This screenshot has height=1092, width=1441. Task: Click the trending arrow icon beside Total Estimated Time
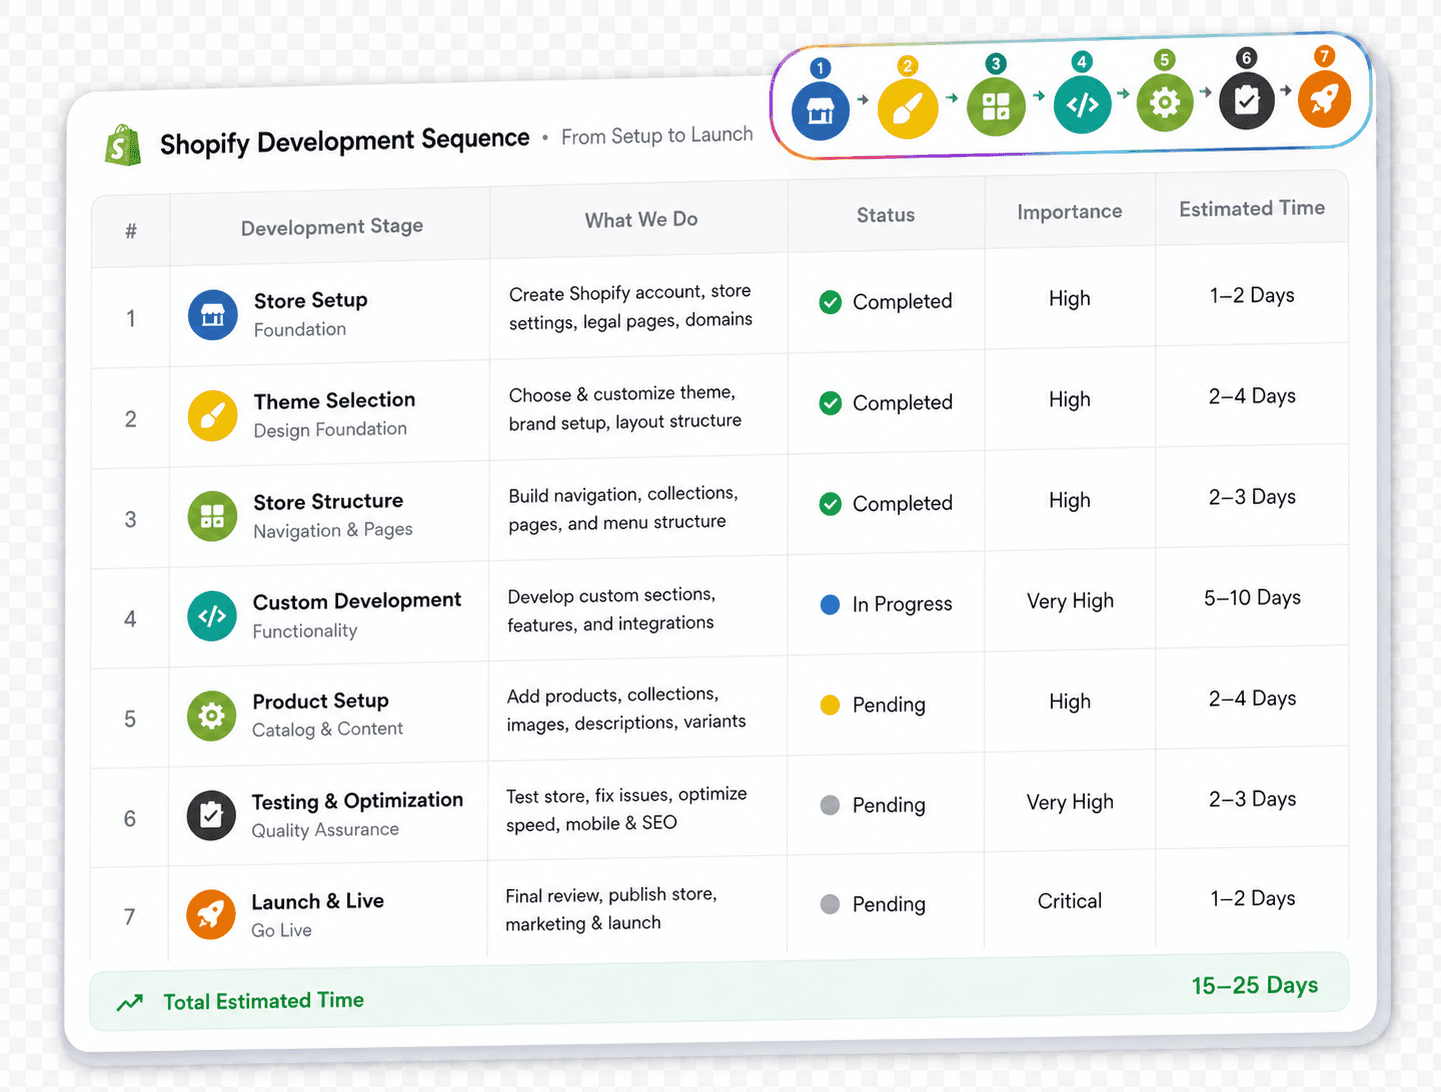130,1003
